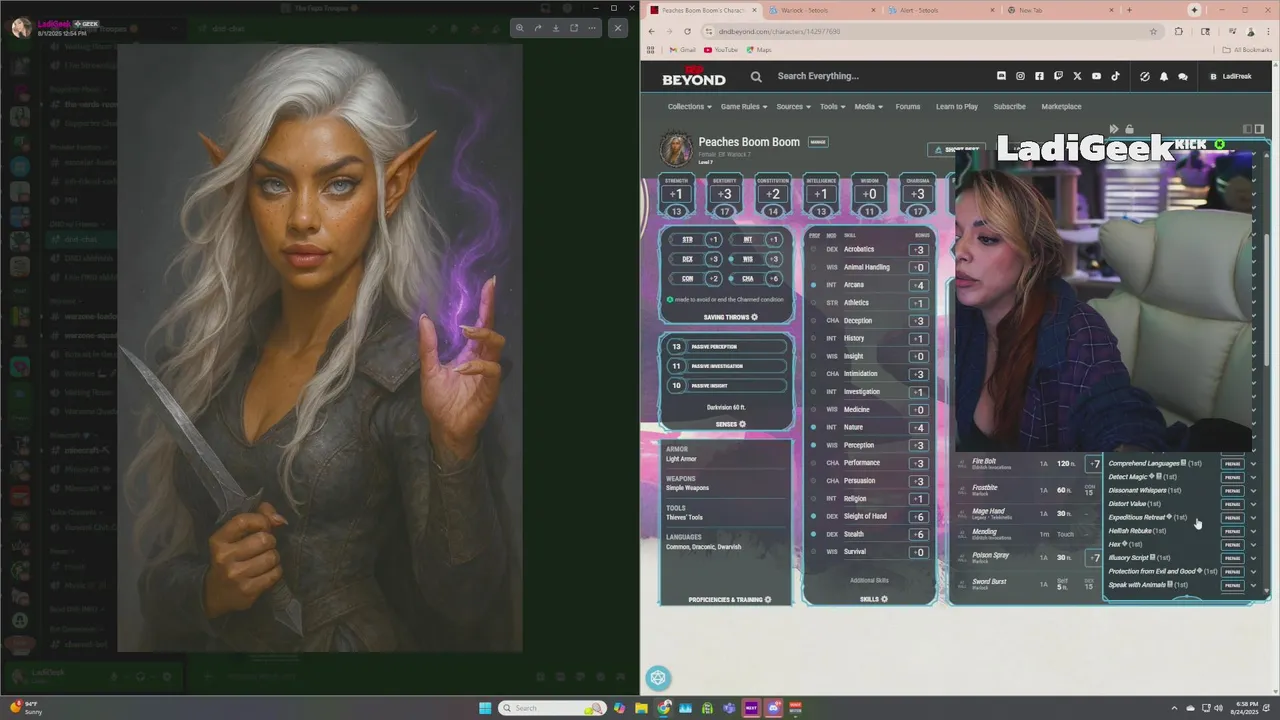Open D&D Beyond Twitch icon
1280x720 pixels.
[1058, 76]
